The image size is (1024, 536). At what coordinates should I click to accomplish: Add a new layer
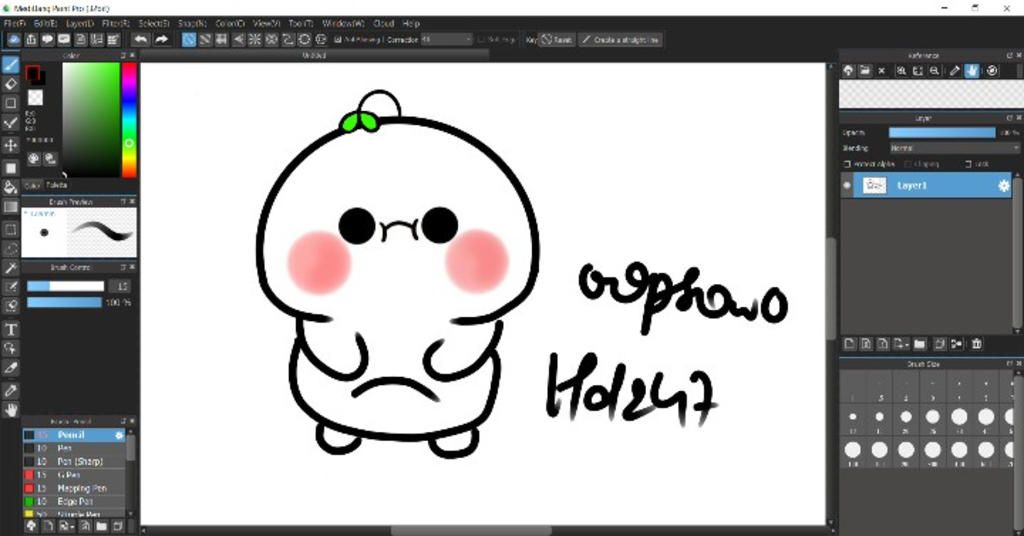click(x=850, y=344)
